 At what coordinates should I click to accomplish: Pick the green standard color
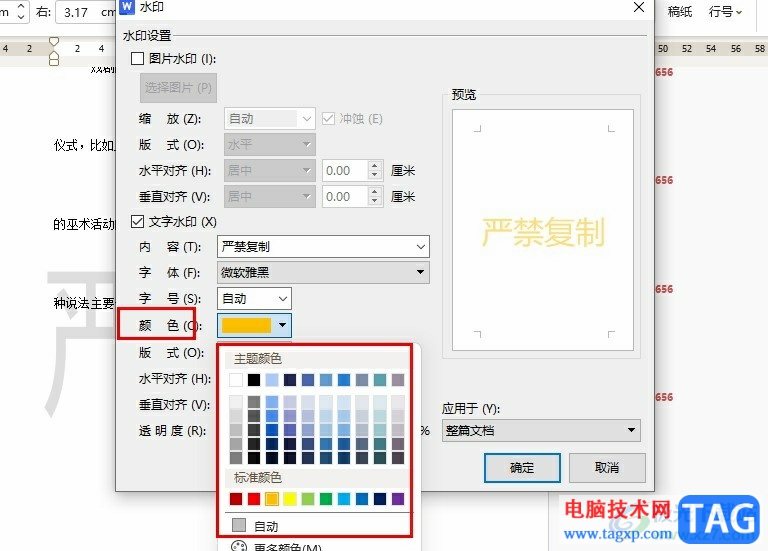326,499
